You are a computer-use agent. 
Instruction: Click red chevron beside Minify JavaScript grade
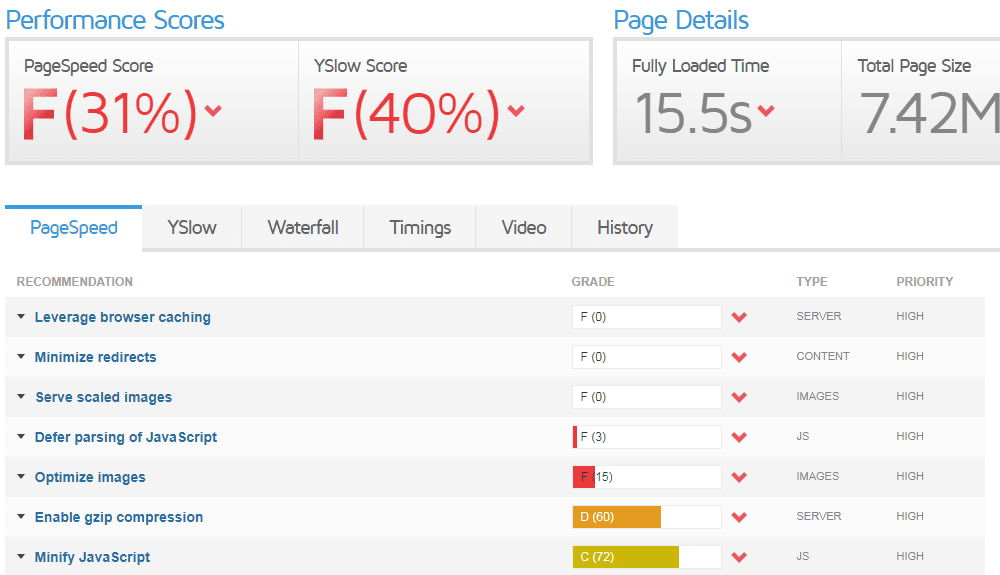pos(740,557)
